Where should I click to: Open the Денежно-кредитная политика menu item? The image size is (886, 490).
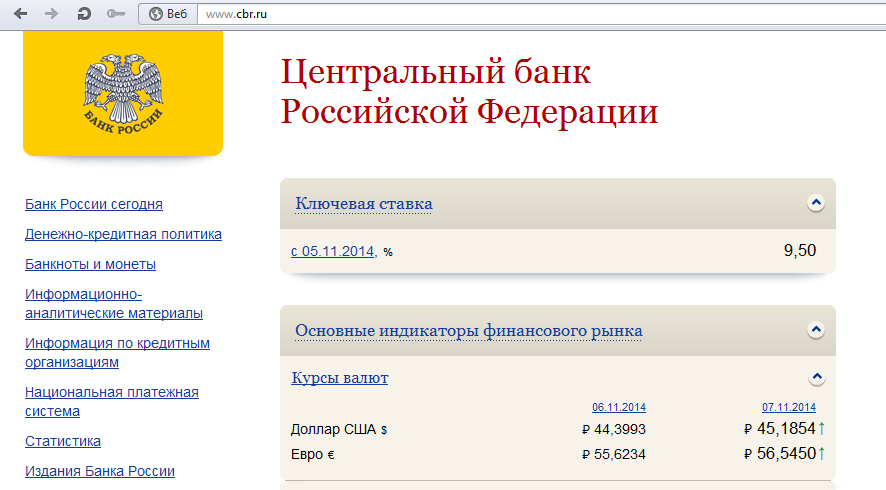click(x=123, y=234)
